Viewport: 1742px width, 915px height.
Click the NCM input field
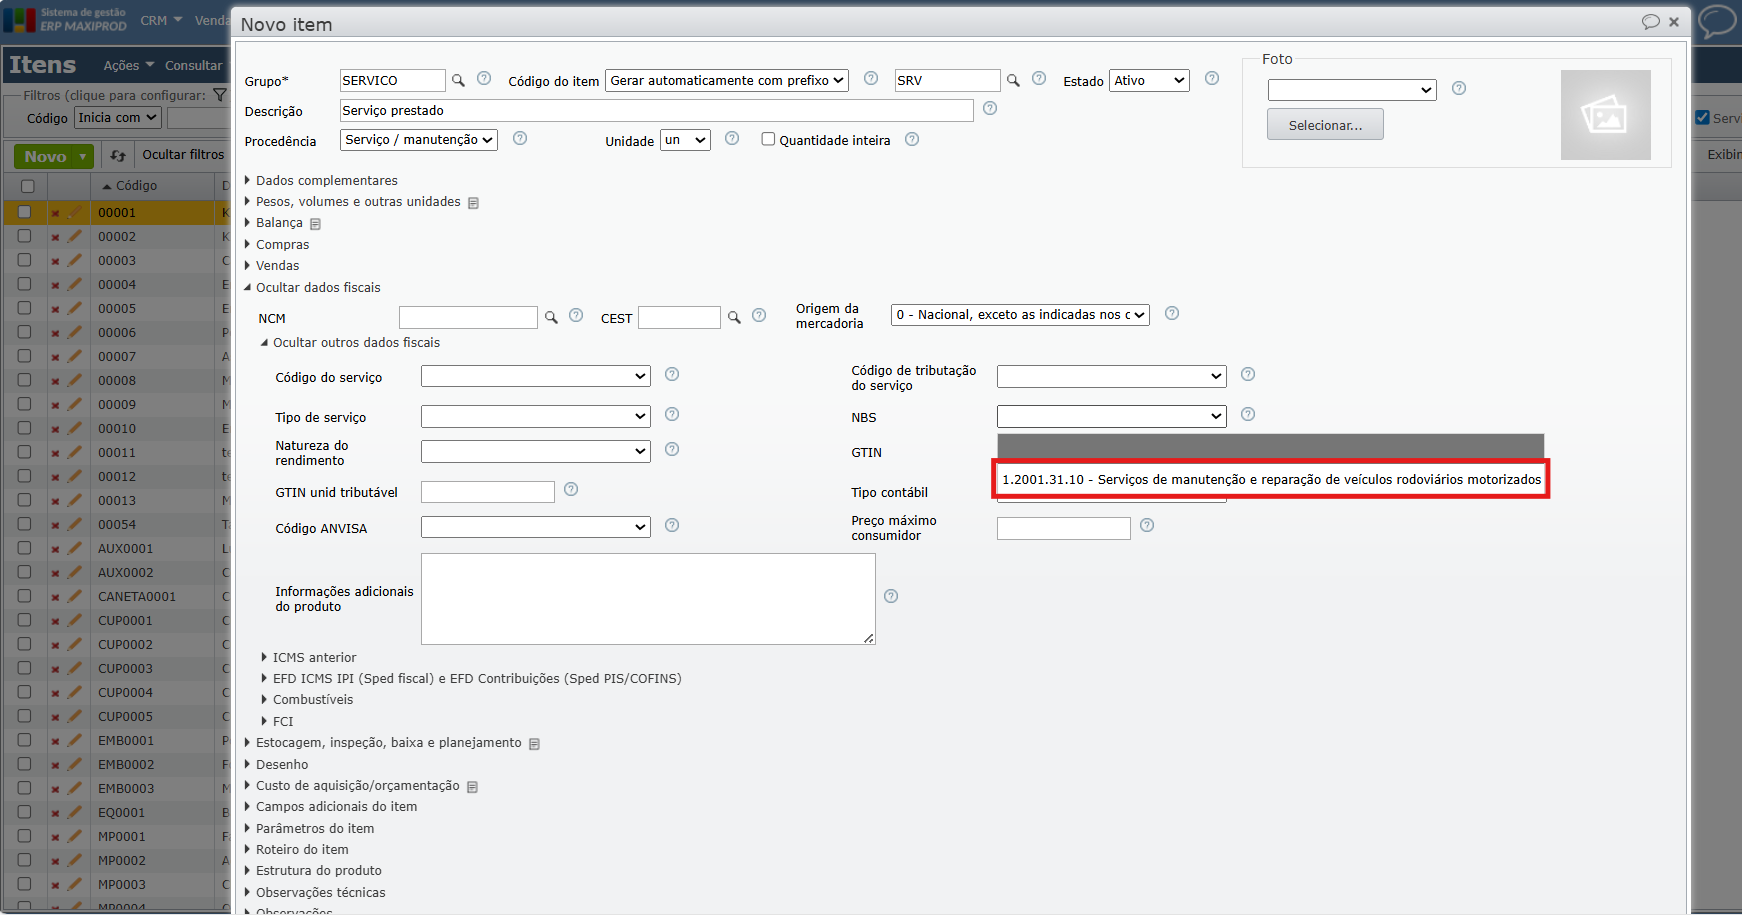coord(468,318)
